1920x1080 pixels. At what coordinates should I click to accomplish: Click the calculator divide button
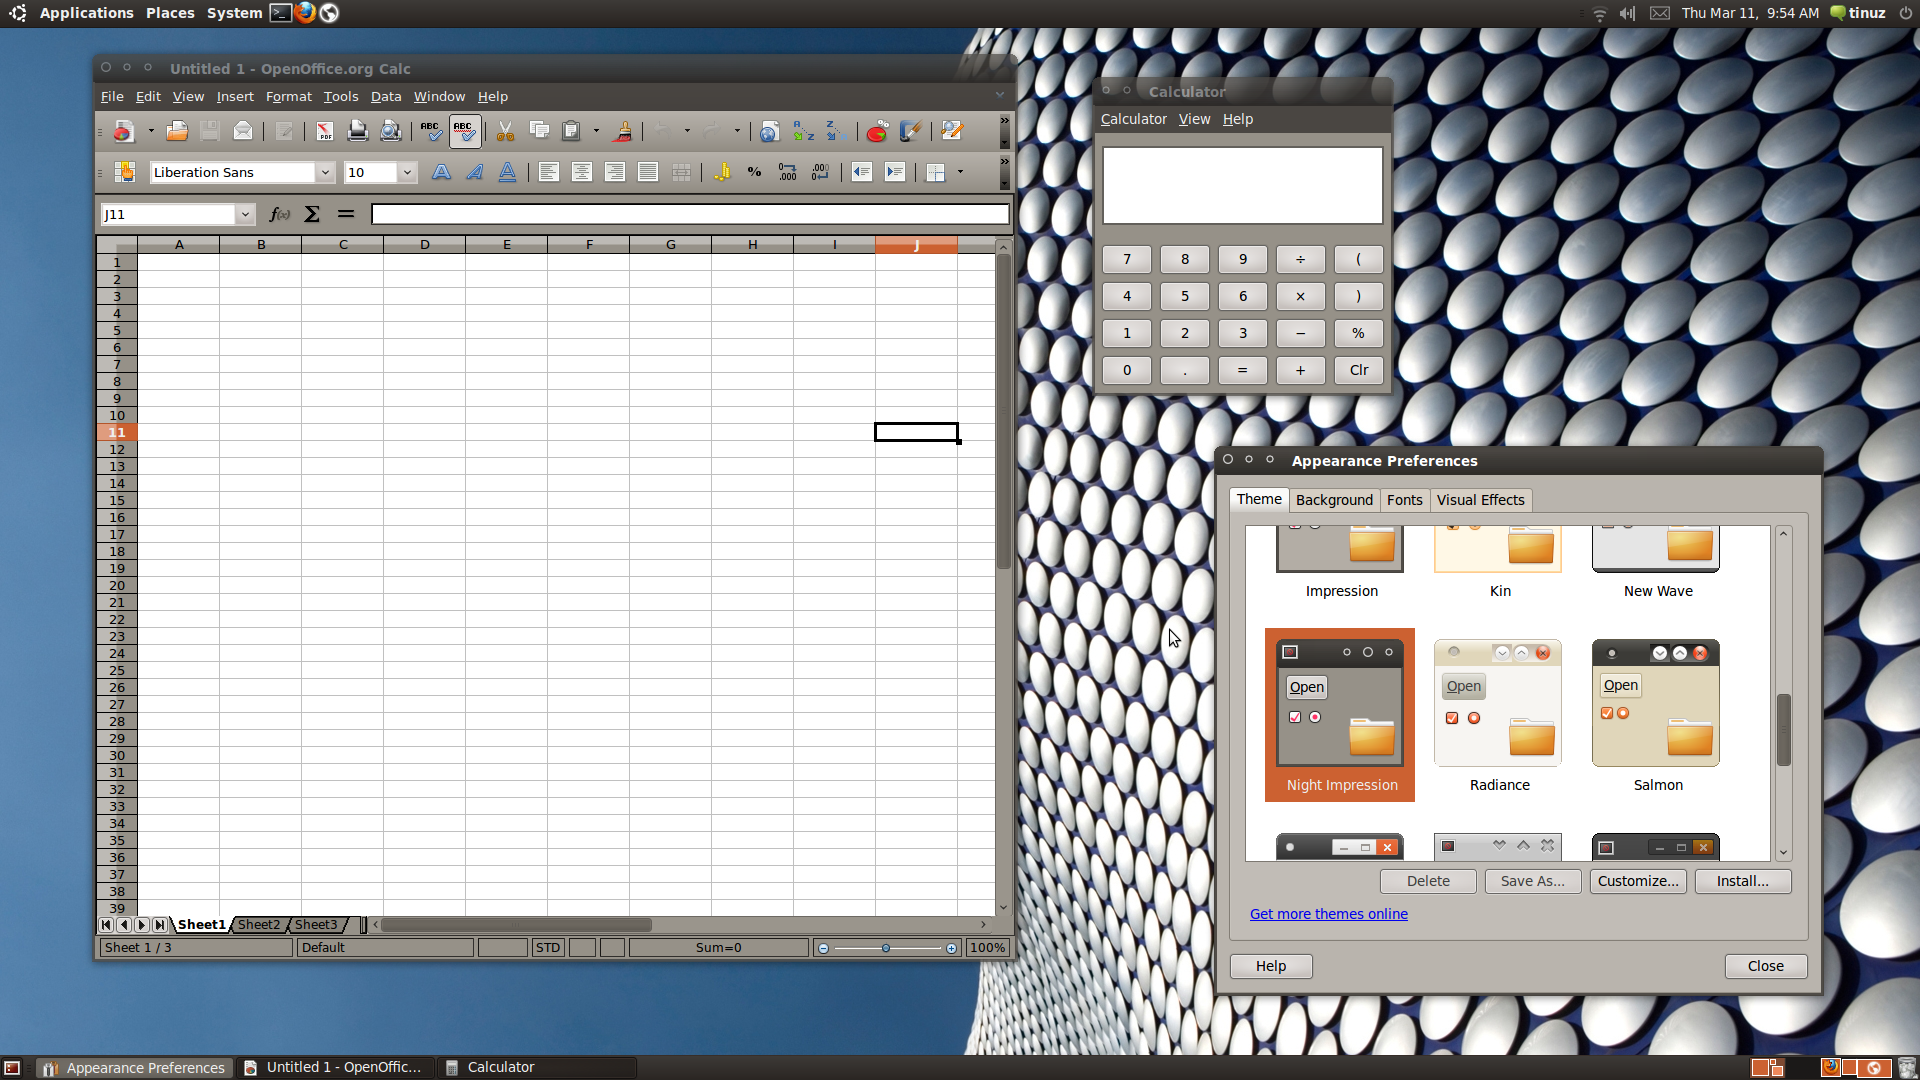1300,259
